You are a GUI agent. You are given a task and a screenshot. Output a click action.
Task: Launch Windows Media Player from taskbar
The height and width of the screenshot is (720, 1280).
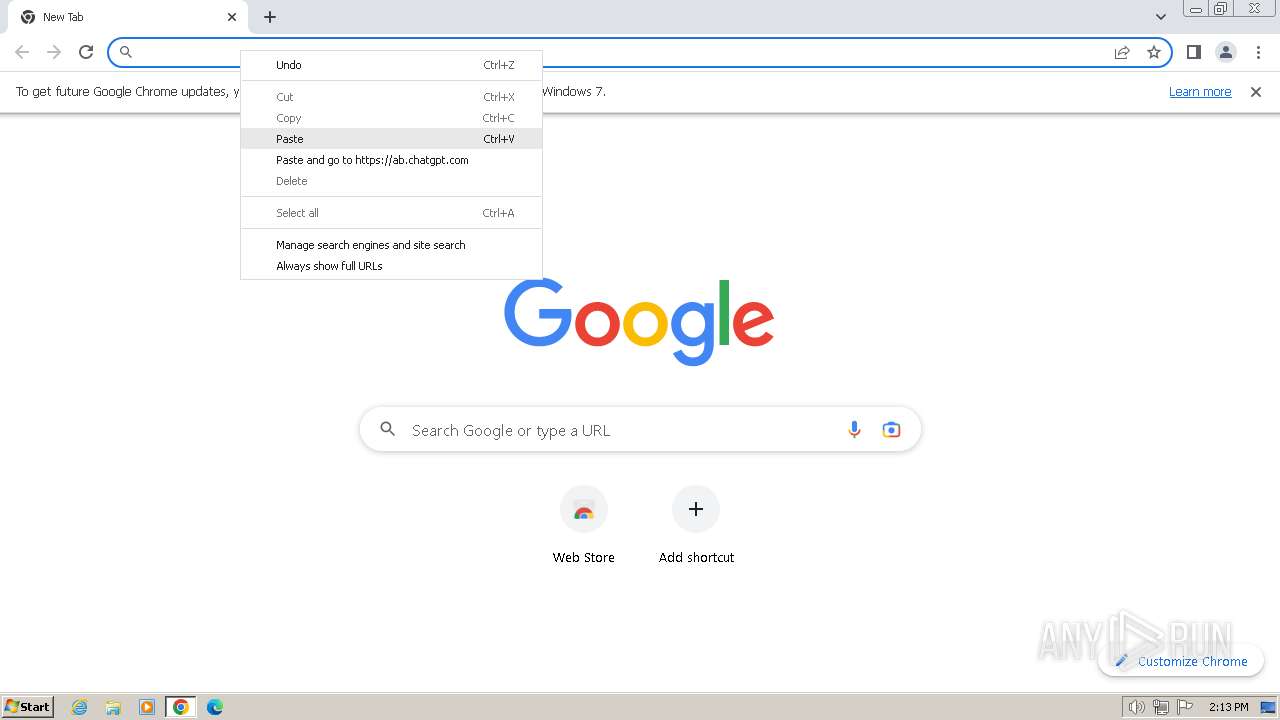pyautogui.click(x=147, y=707)
